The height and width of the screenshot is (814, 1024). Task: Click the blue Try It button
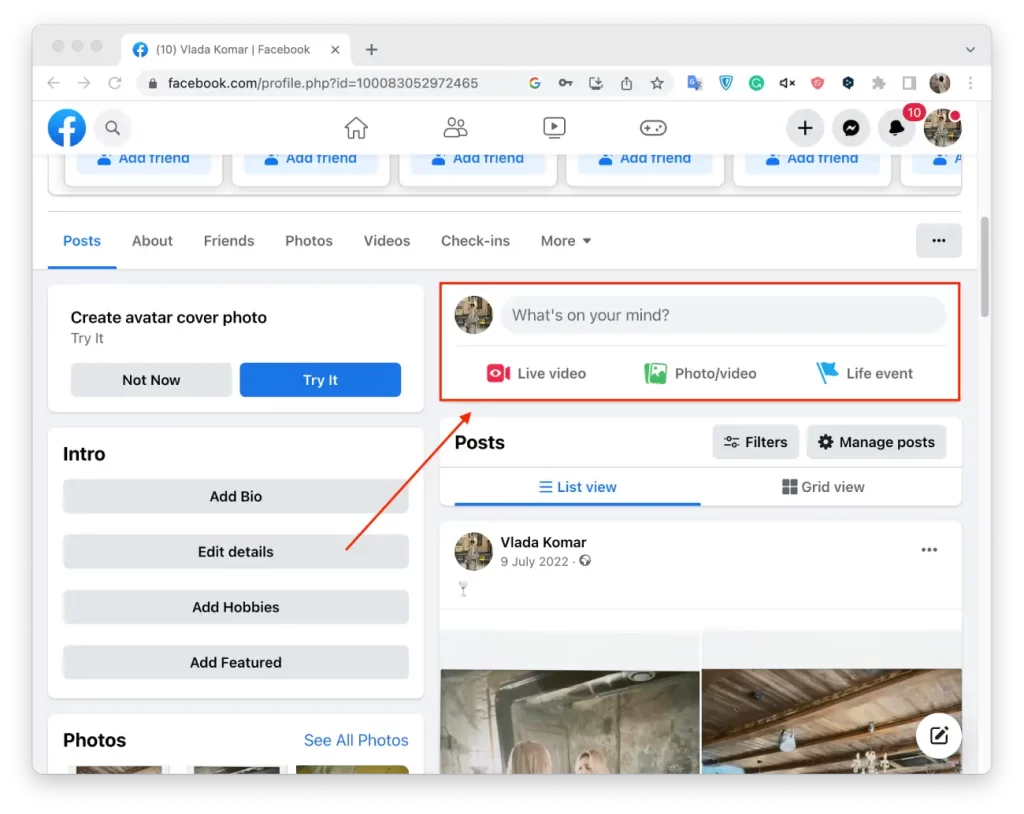pos(320,380)
